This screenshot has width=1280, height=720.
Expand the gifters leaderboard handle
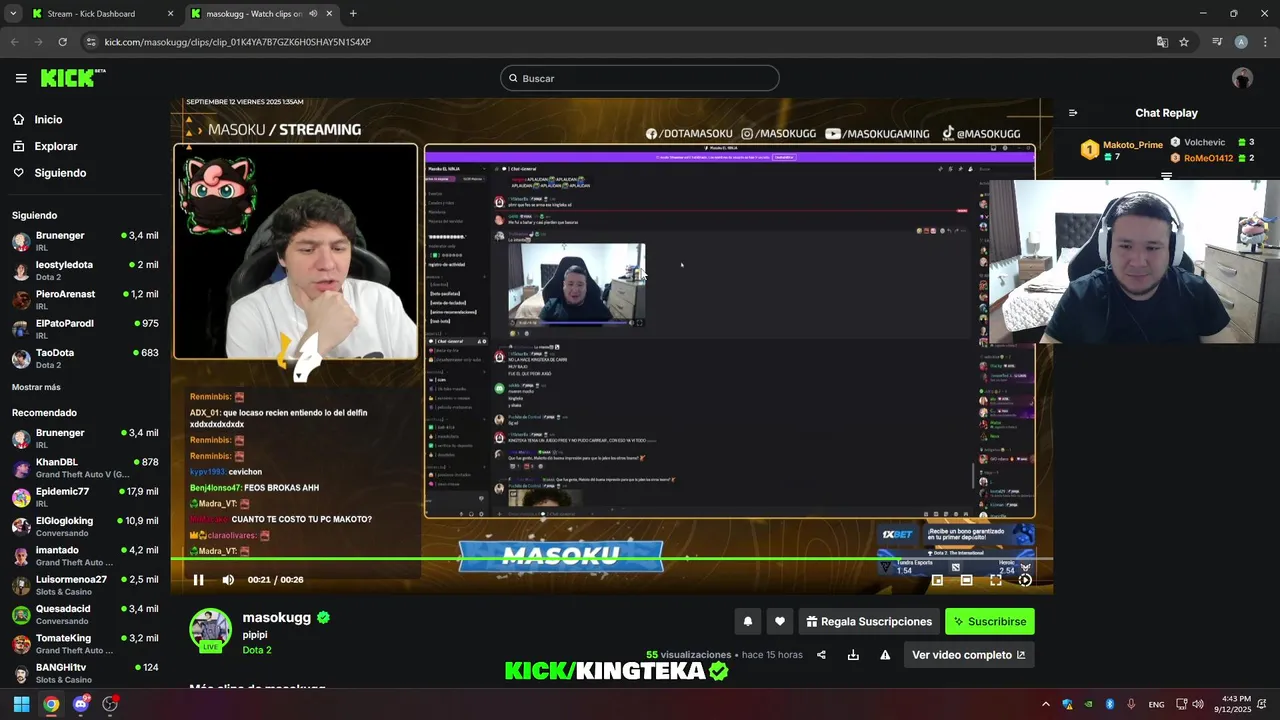1166,176
